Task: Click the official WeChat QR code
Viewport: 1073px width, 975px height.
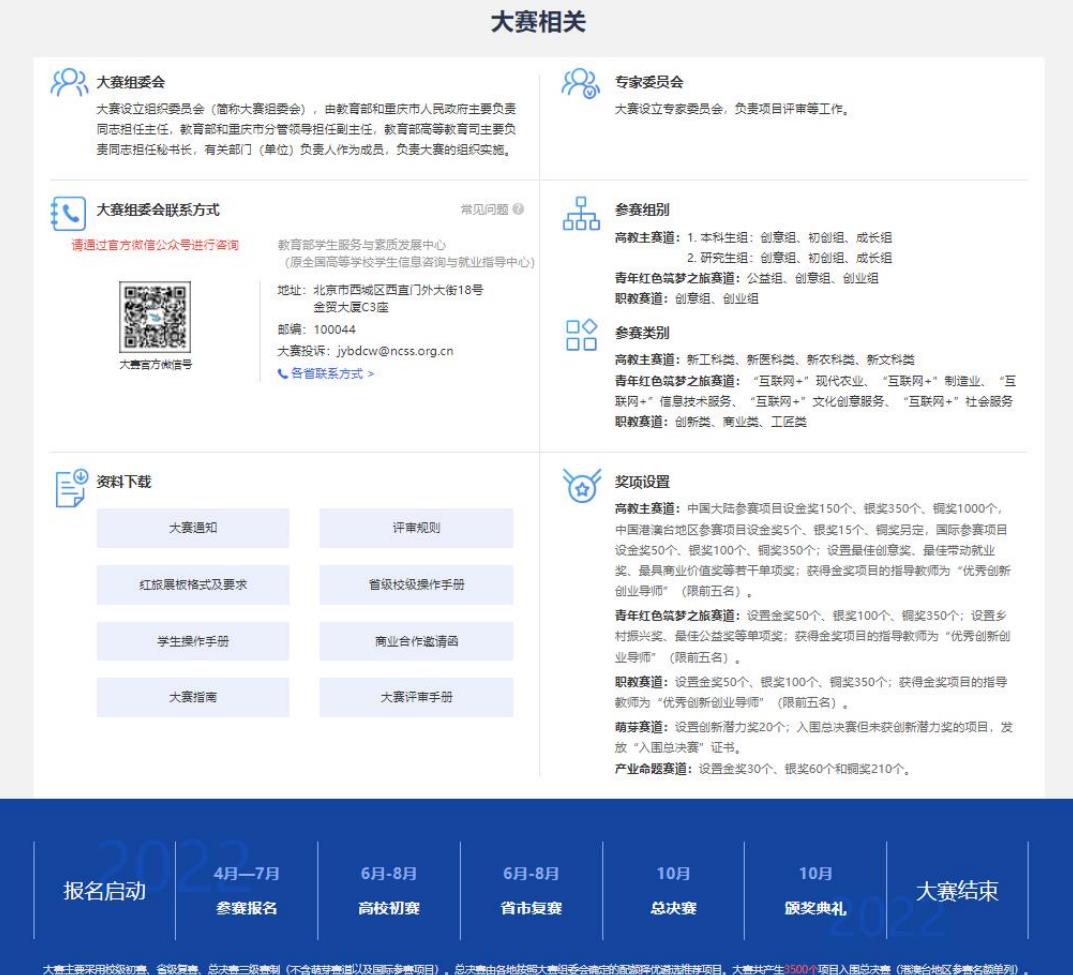Action: 153,317
